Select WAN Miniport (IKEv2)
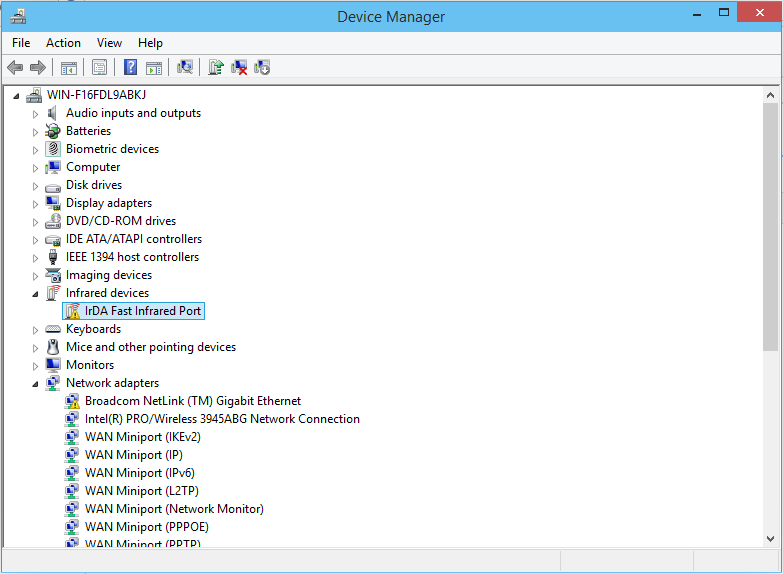The width and height of the screenshot is (783, 574). coord(143,437)
